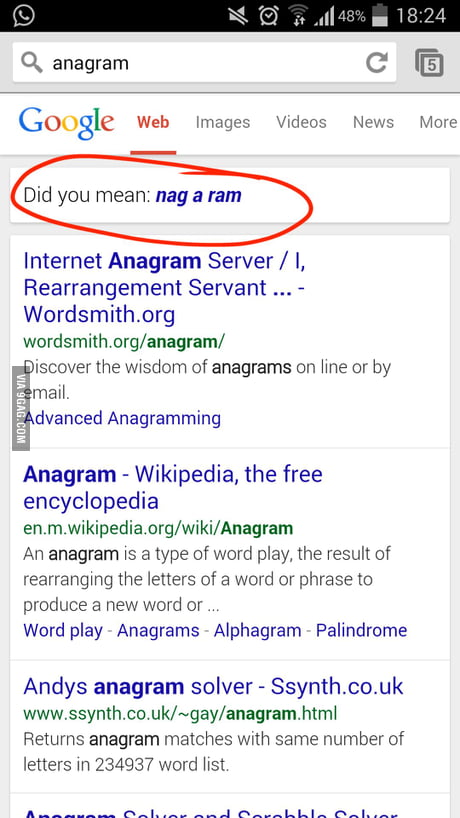Tap the WhatsApp notification icon

tap(23, 15)
